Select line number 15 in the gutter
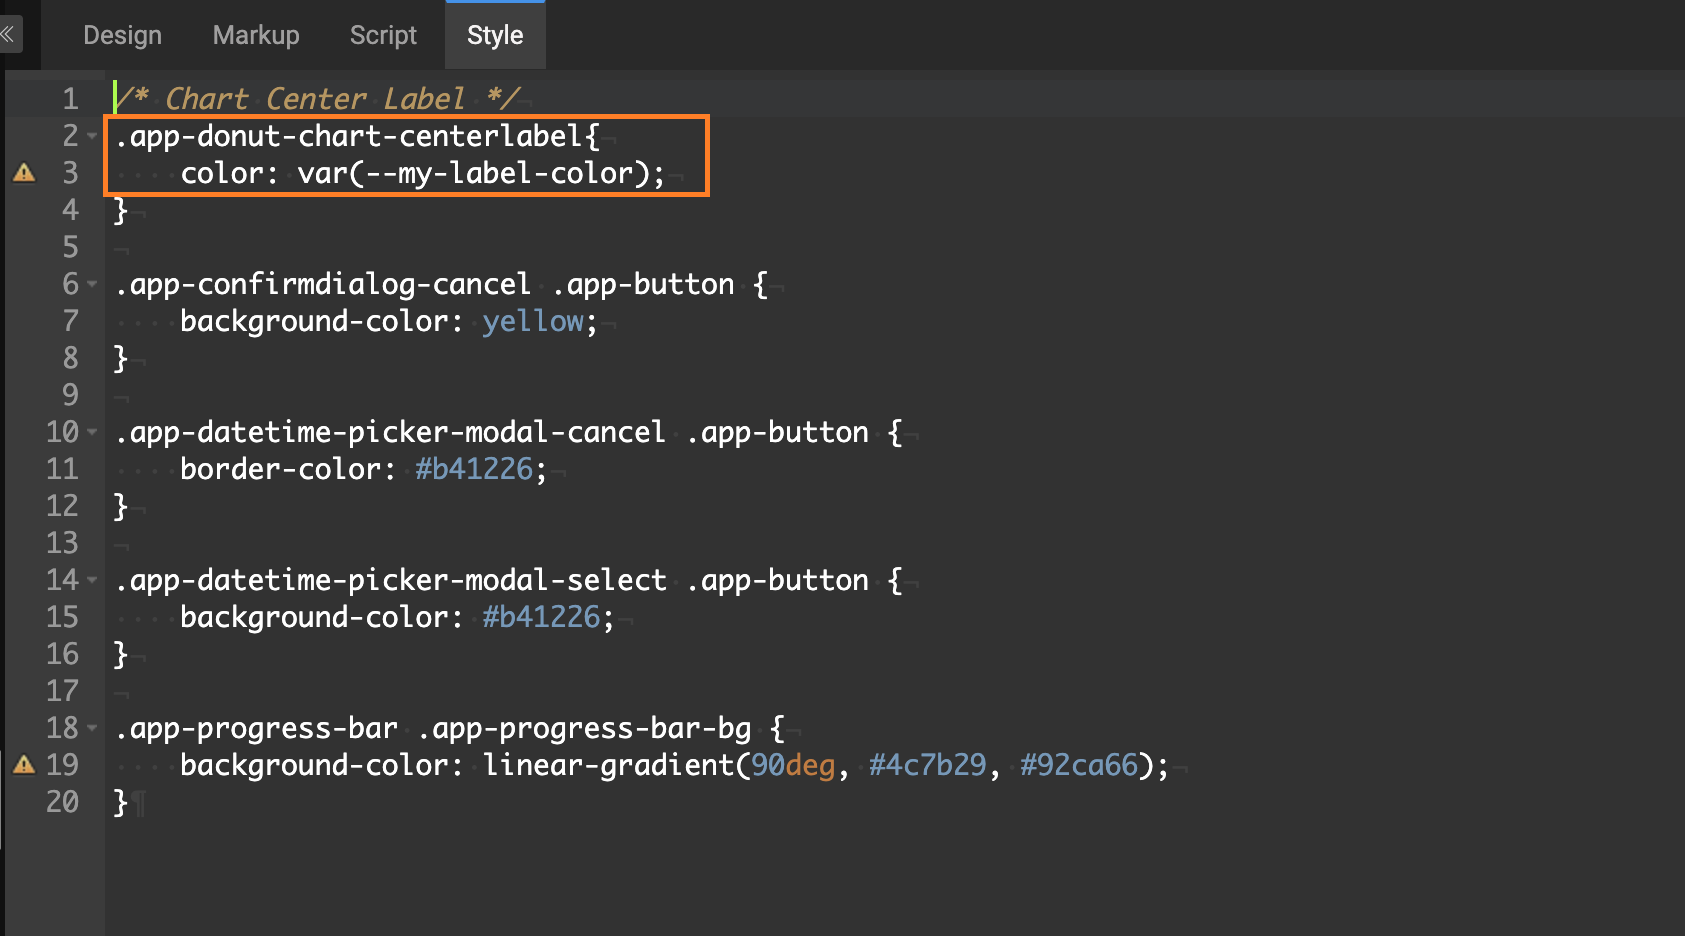This screenshot has width=1685, height=936. (x=63, y=617)
